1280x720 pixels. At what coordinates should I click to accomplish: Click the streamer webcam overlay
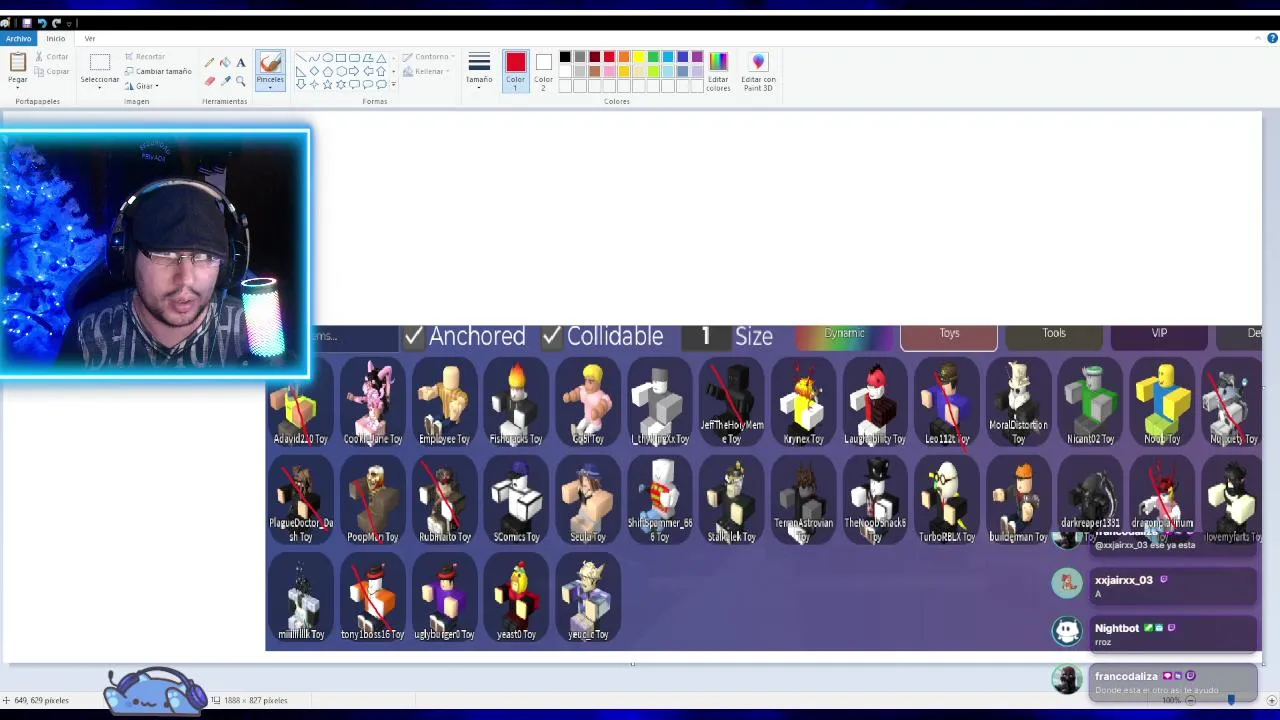pyautogui.click(x=155, y=254)
